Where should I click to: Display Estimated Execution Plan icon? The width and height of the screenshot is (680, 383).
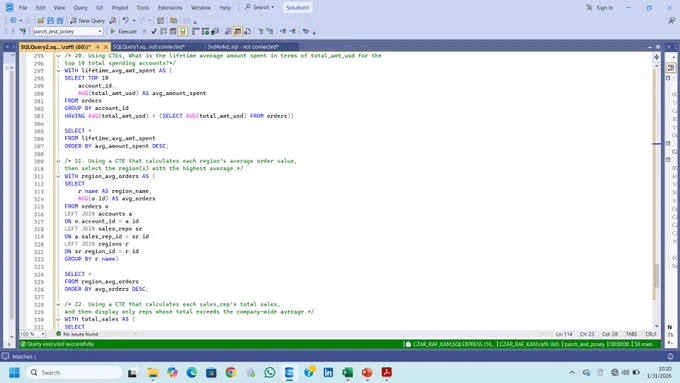point(163,31)
